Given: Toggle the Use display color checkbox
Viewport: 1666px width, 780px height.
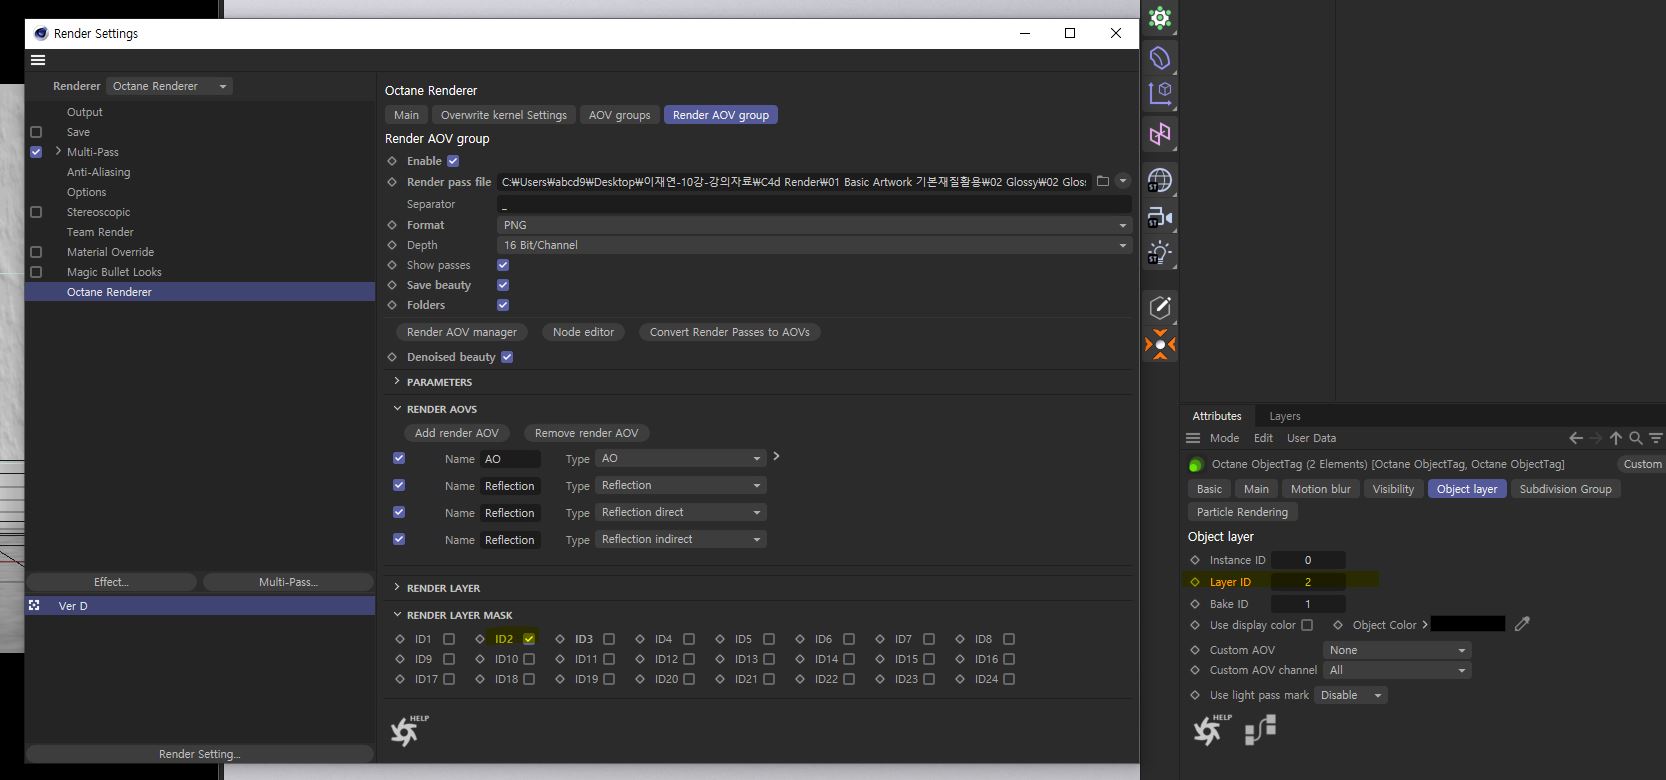Looking at the screenshot, I should (1307, 625).
